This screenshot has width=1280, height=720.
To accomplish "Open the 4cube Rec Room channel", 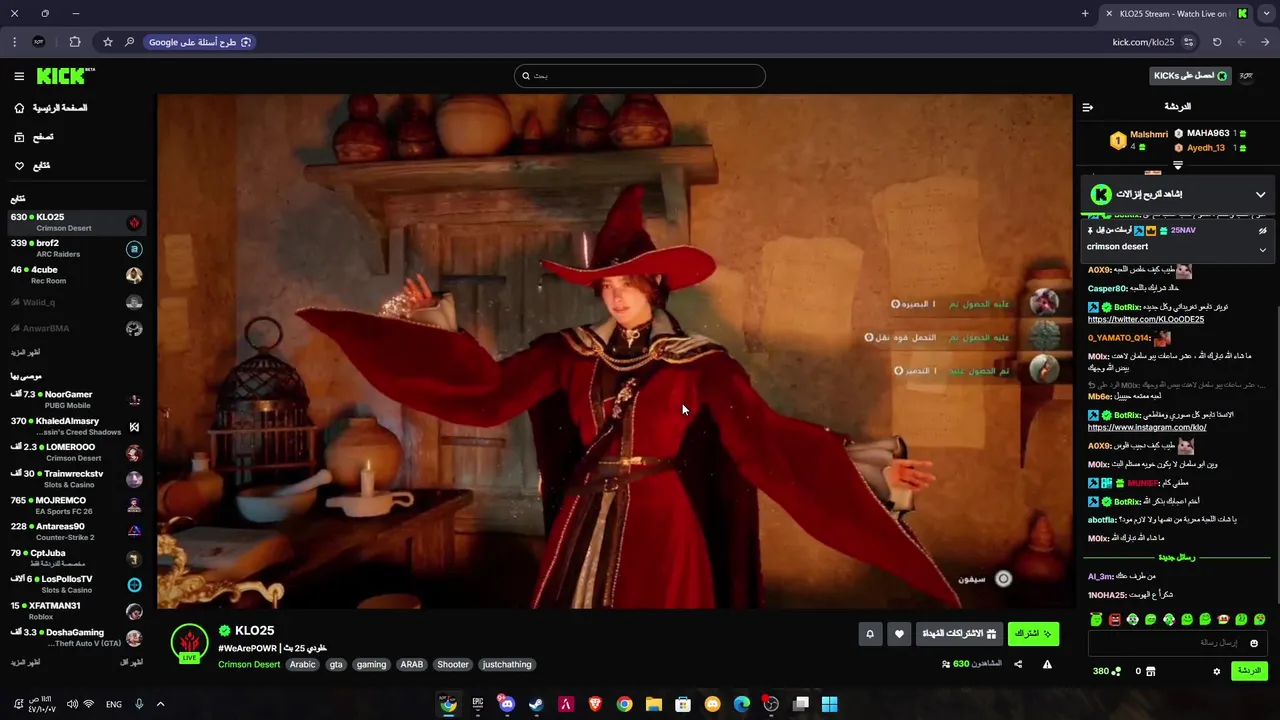I will click(x=77, y=275).
